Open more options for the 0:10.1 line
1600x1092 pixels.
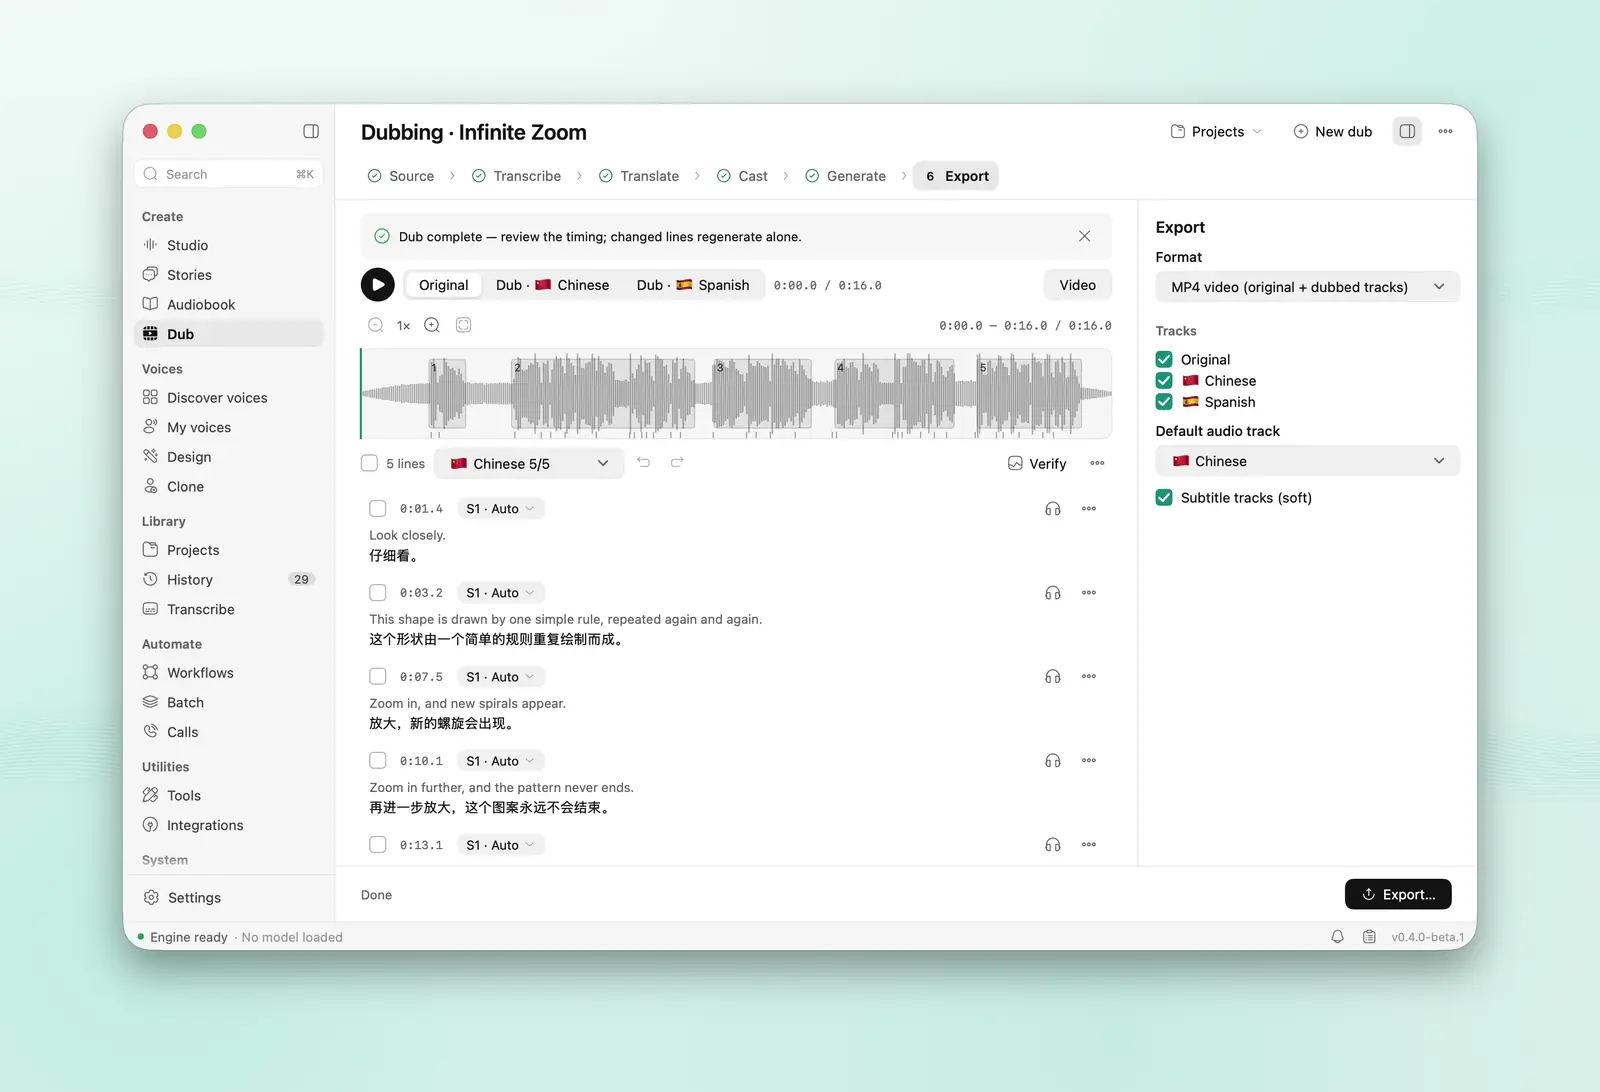tap(1089, 761)
